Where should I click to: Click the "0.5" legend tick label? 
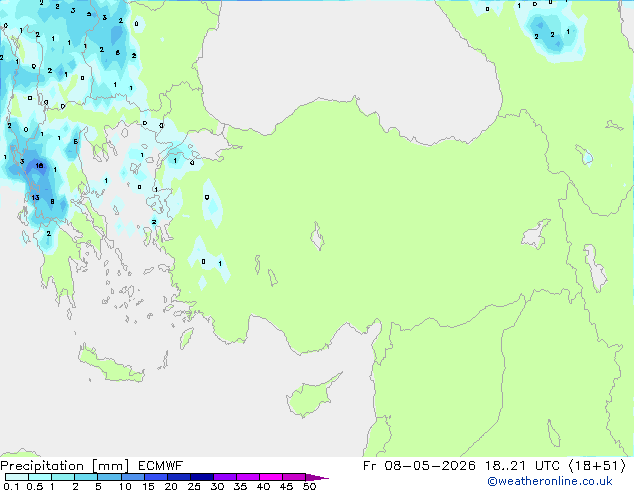pyautogui.click(x=35, y=486)
